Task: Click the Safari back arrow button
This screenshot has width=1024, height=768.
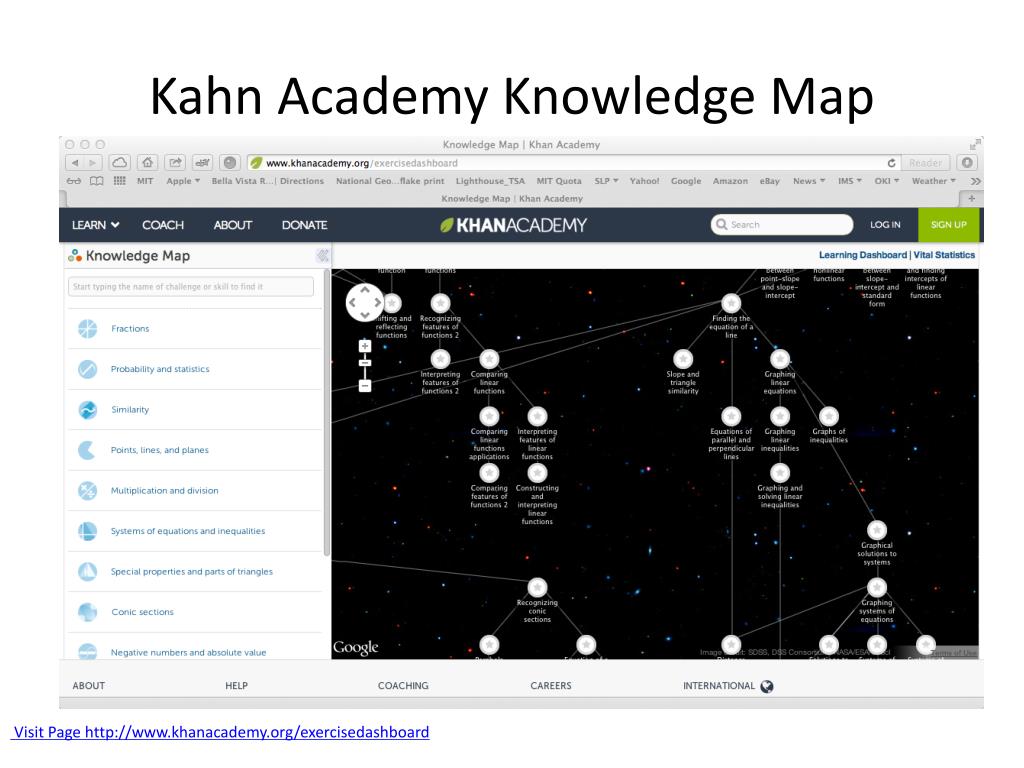Action: [x=75, y=163]
